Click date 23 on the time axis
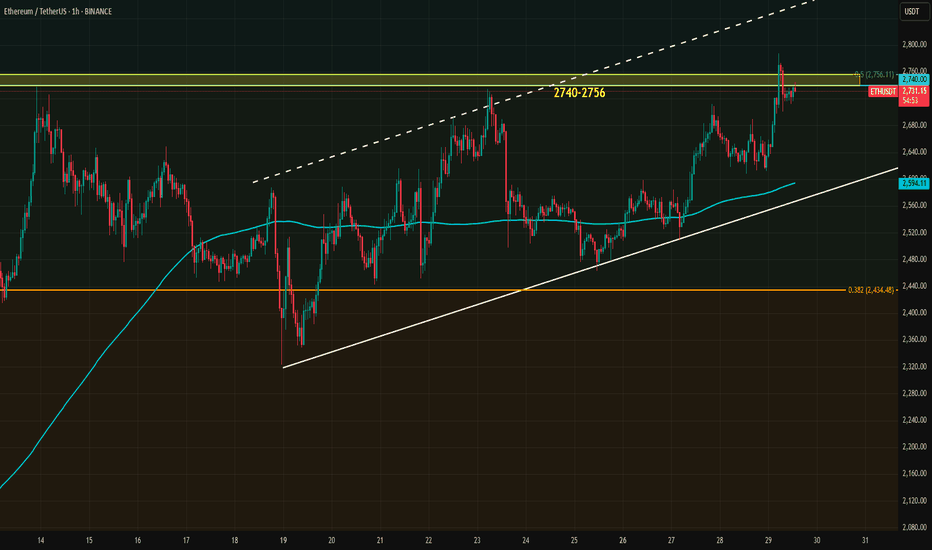The width and height of the screenshot is (932, 550). pyautogui.click(x=477, y=540)
